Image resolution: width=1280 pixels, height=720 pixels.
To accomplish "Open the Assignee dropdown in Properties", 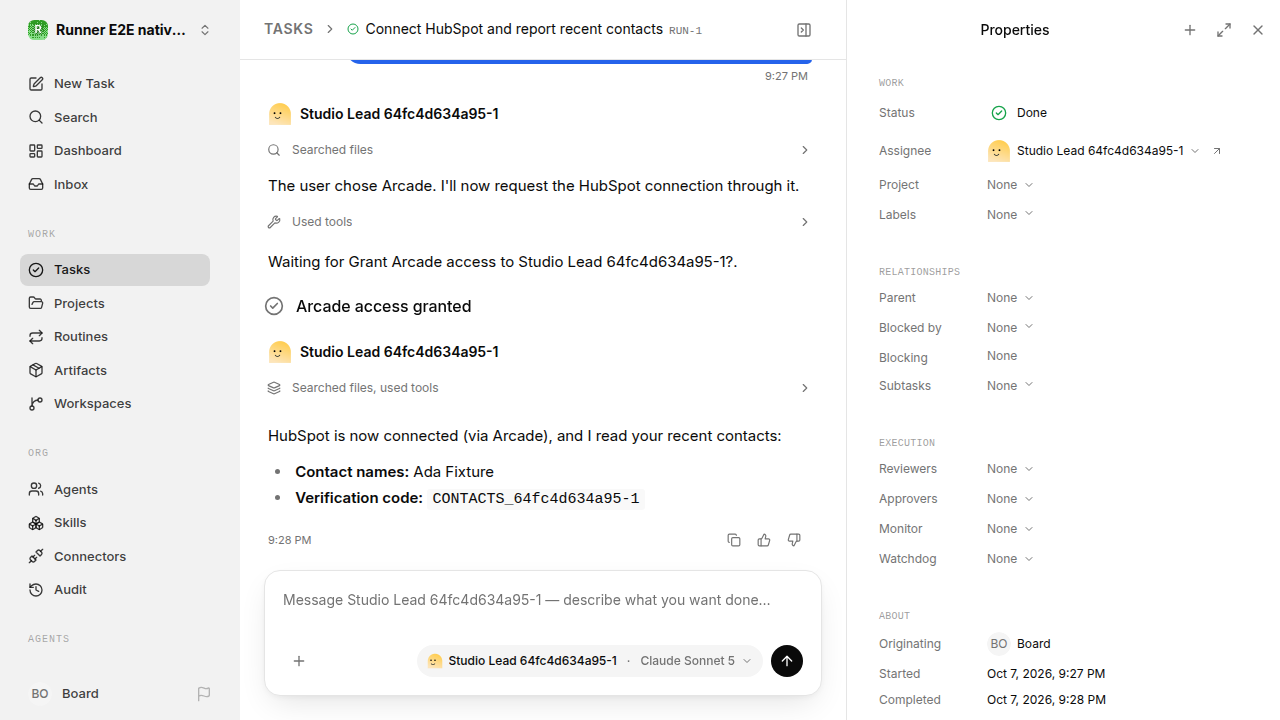I will pos(1094,151).
